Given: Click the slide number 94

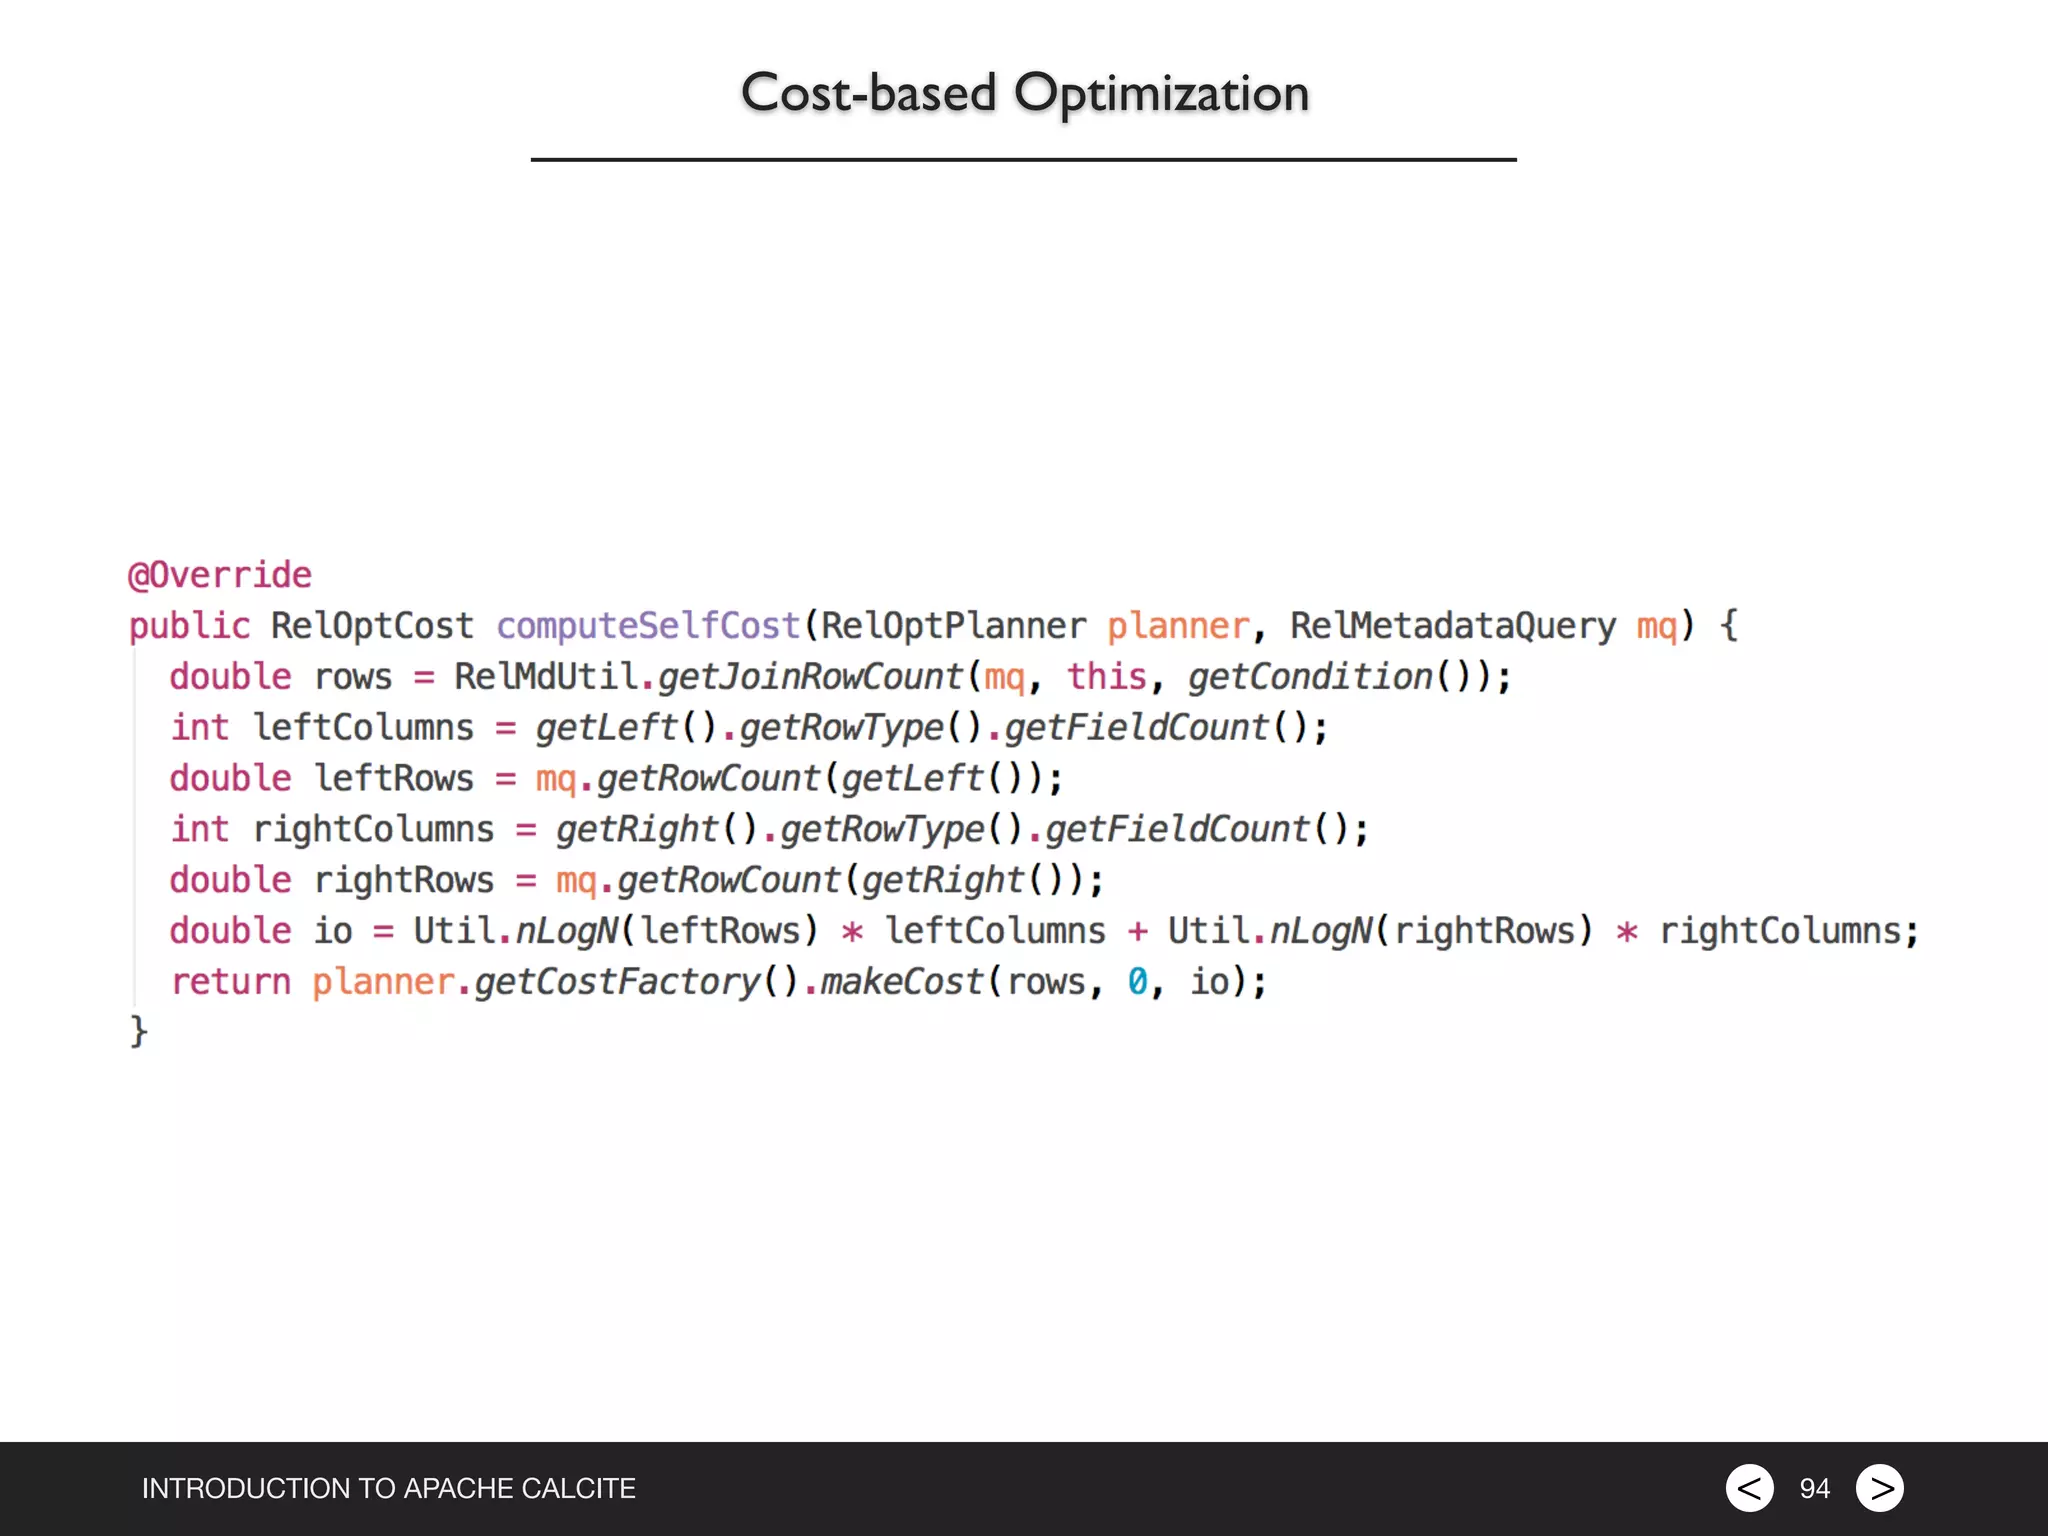Looking at the screenshot, I should pos(1814,1489).
